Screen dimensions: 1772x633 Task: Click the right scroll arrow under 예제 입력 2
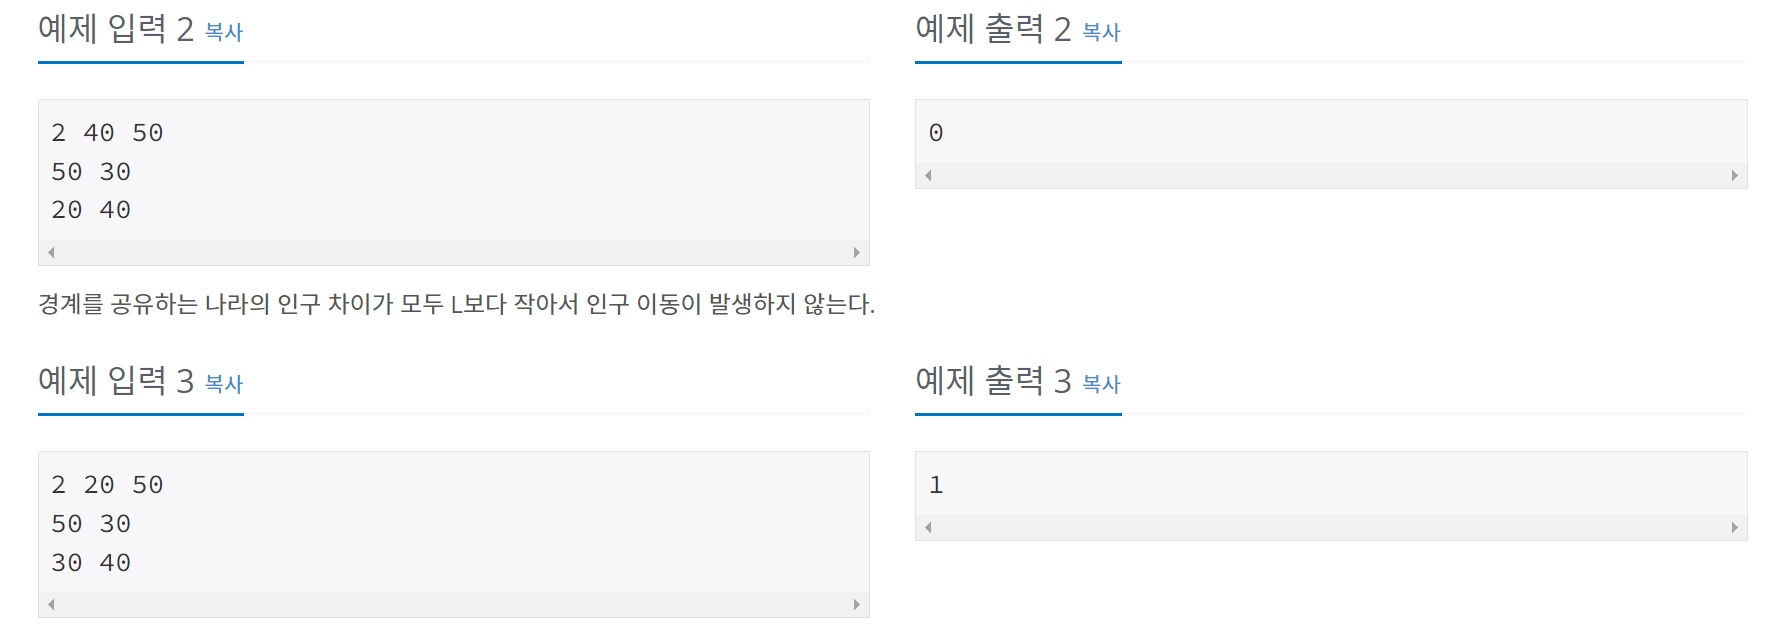857,252
